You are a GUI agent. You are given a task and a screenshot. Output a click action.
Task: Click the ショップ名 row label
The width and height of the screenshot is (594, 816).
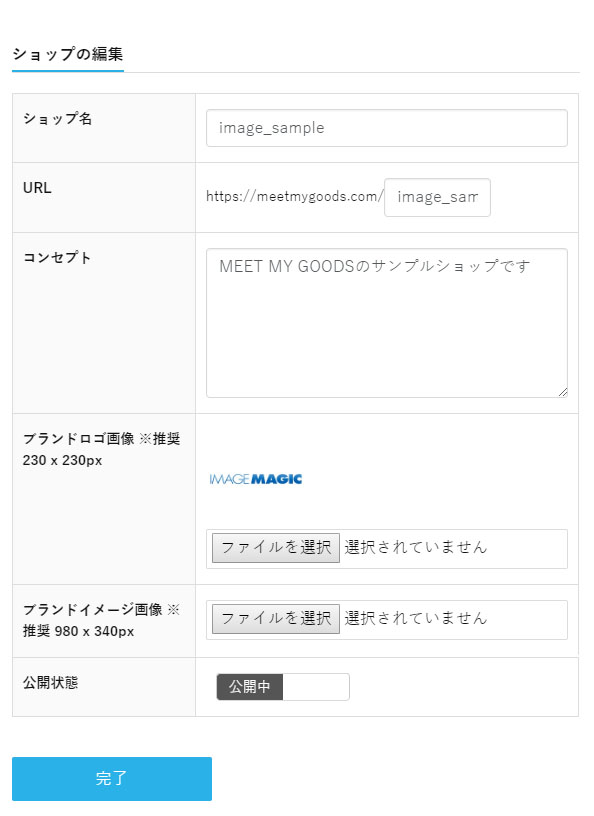coord(57,119)
